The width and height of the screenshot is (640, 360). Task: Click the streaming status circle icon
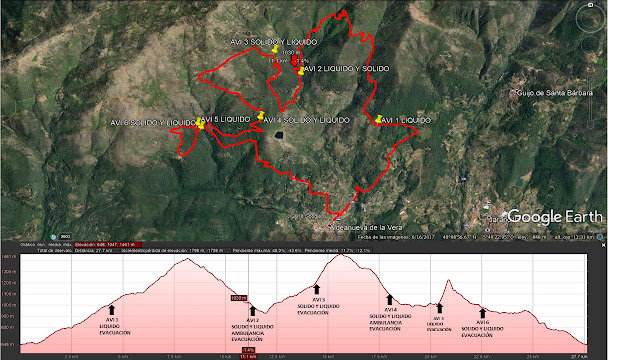click(x=600, y=237)
